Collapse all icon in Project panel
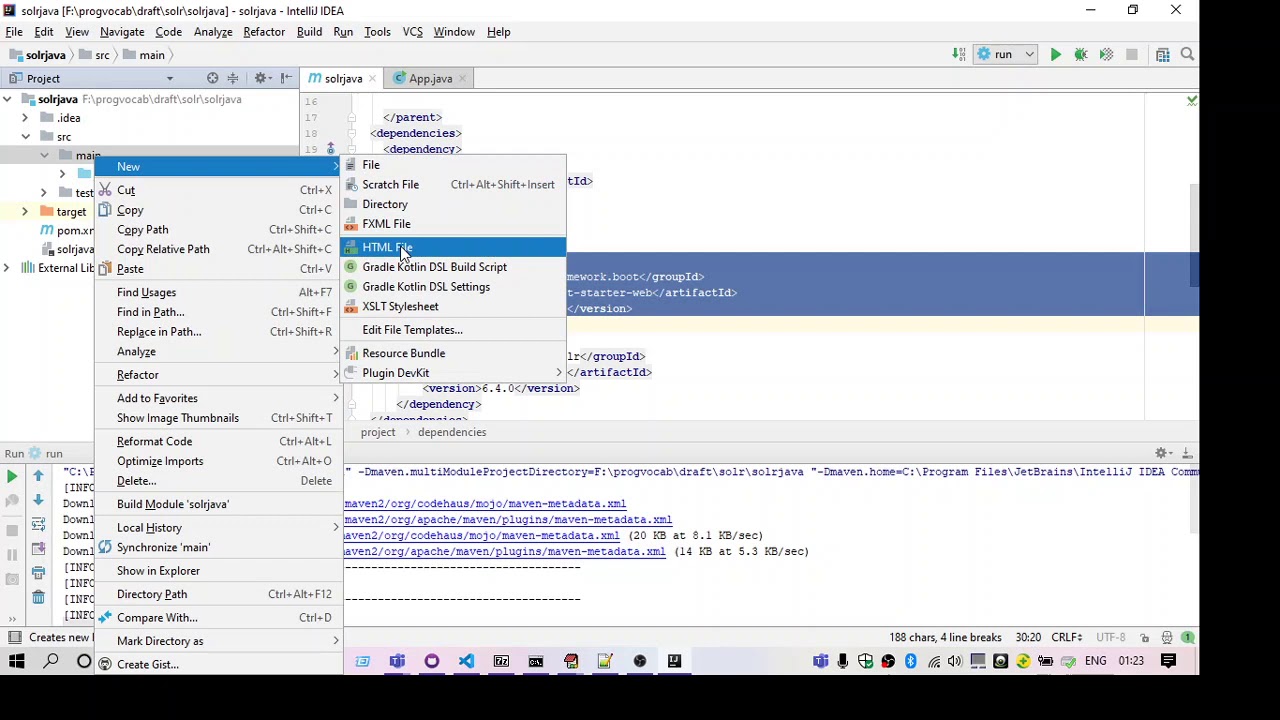Image resolution: width=1280 pixels, height=720 pixels. [233, 78]
